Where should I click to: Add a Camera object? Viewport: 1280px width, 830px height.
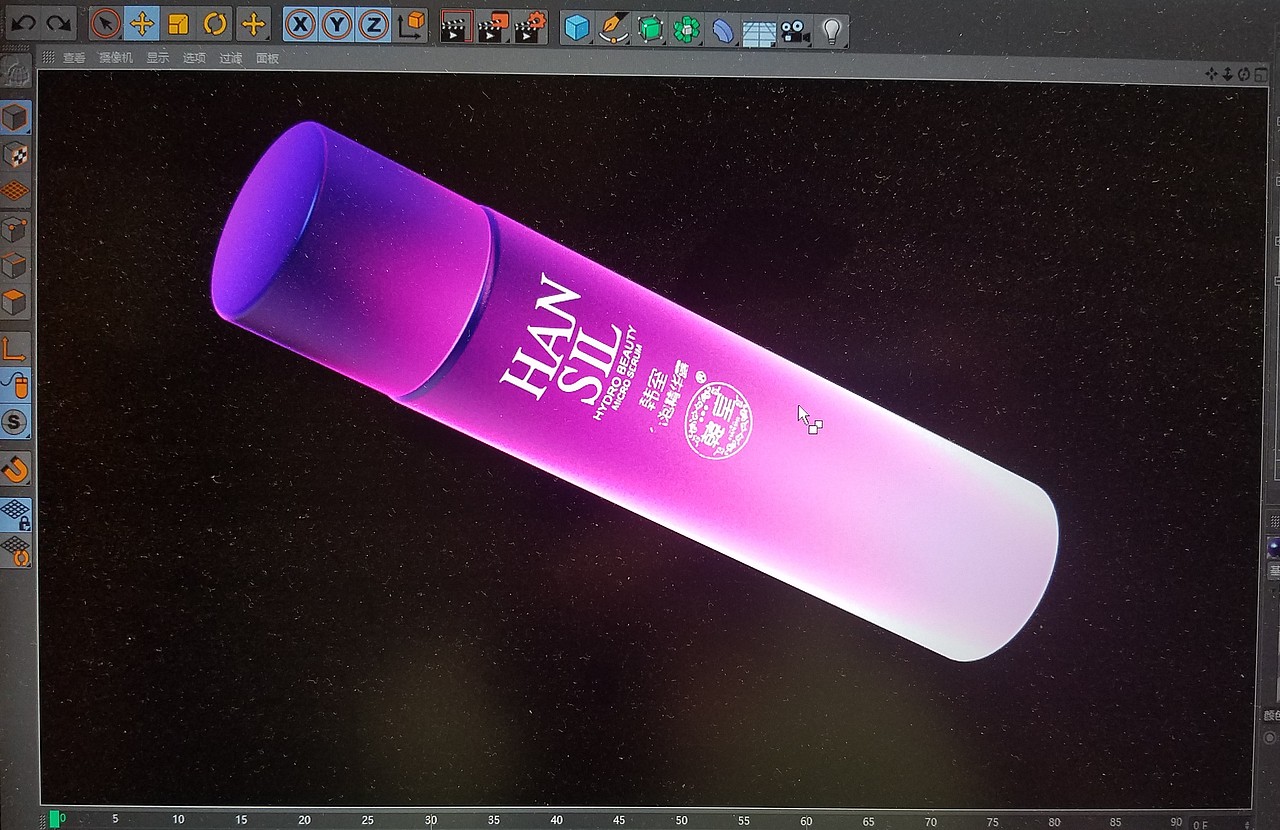[x=795, y=31]
